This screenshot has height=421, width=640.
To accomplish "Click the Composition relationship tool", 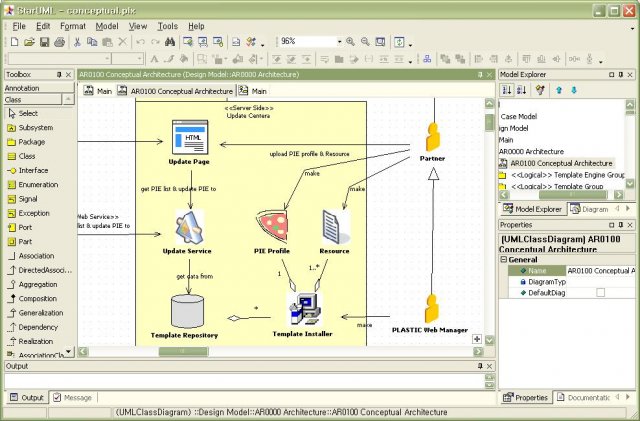I will (38, 298).
